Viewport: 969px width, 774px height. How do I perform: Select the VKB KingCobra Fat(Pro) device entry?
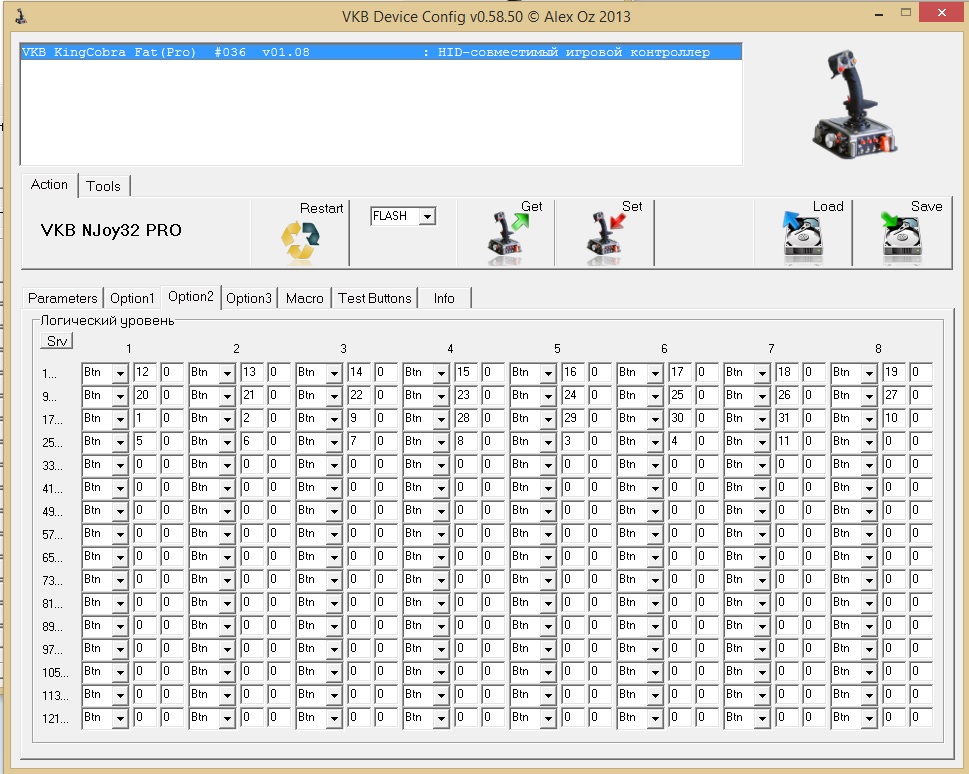click(381, 52)
